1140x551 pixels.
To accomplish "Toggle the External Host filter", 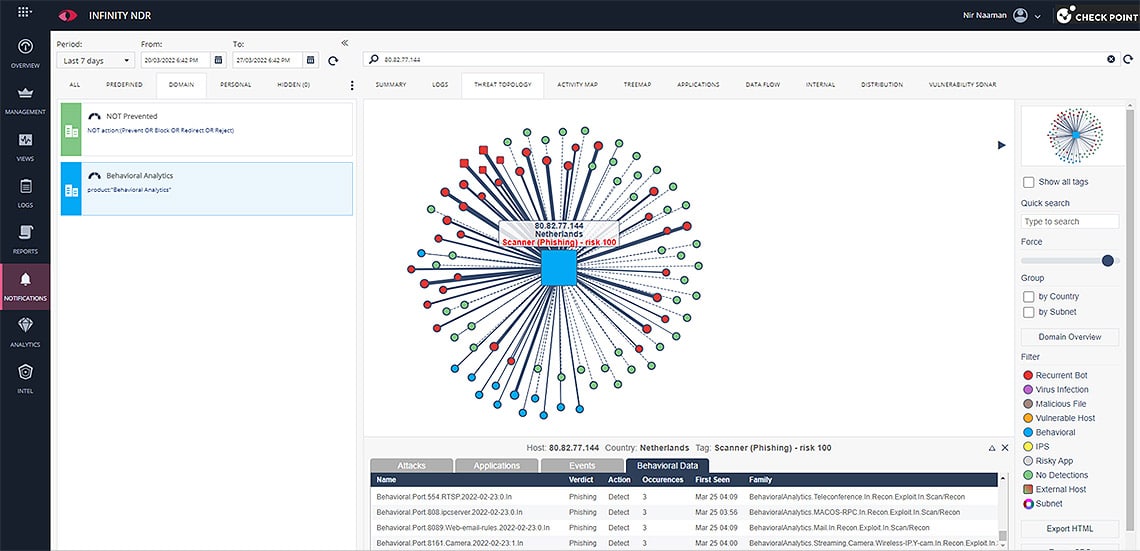I will tap(1054, 489).
